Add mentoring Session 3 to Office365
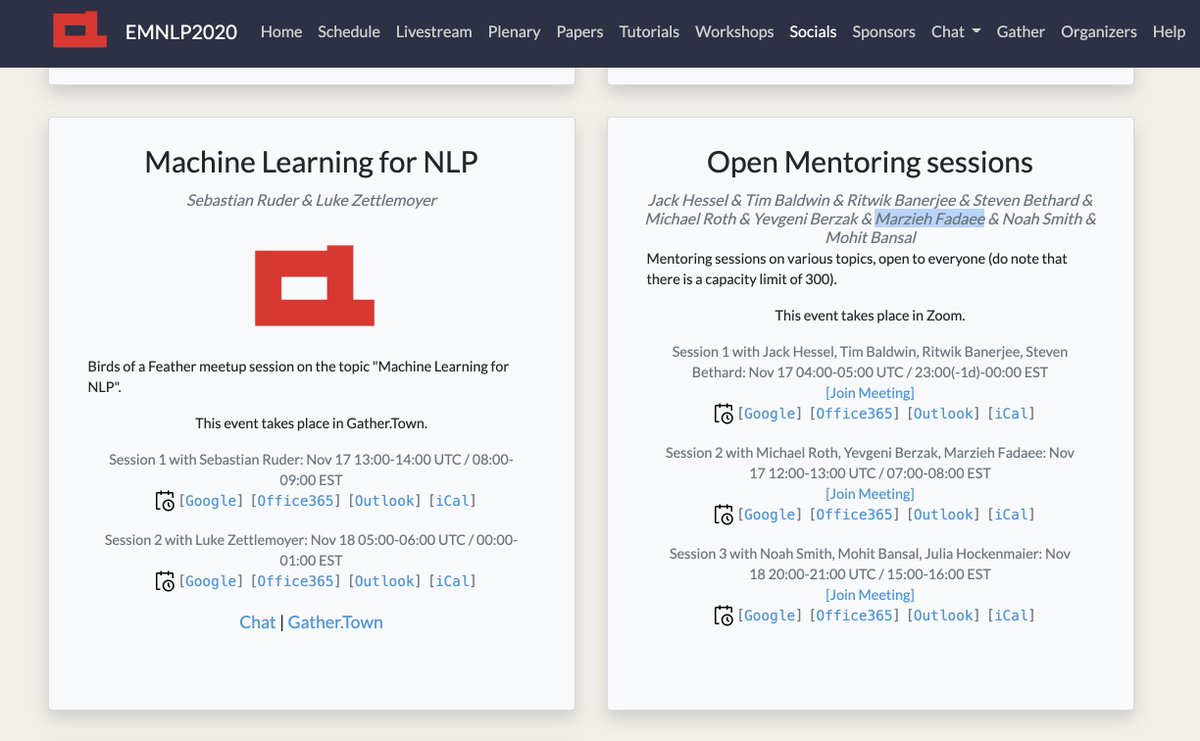1200x741 pixels. (855, 615)
